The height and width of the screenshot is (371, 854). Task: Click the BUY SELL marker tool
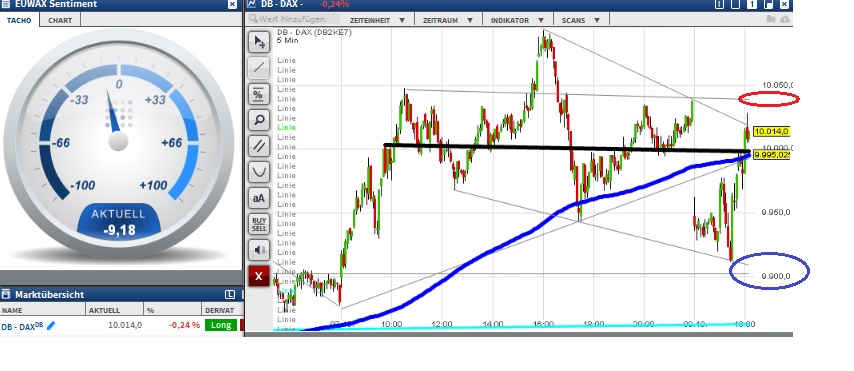point(259,224)
